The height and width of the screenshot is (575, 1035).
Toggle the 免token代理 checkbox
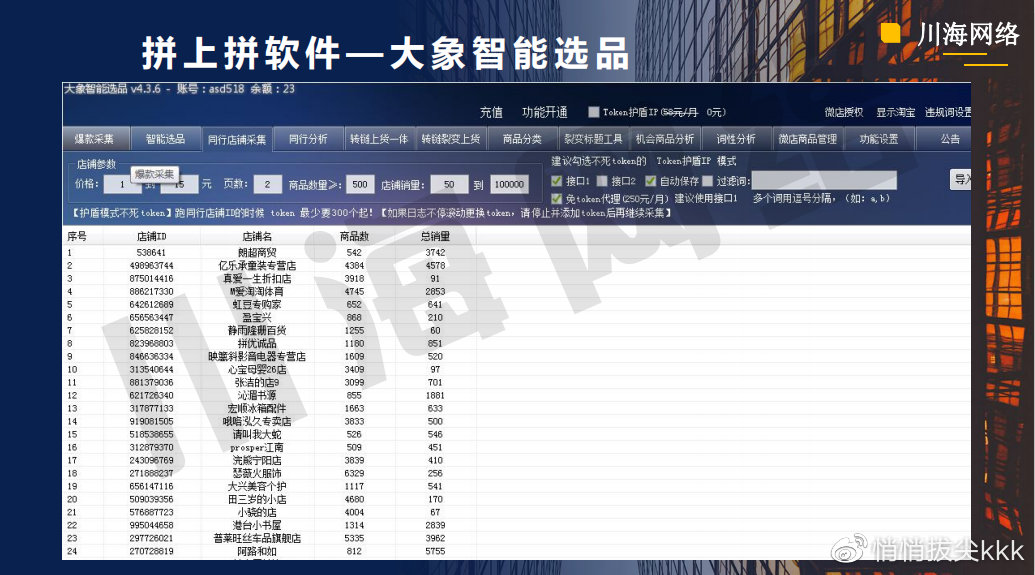coord(556,198)
